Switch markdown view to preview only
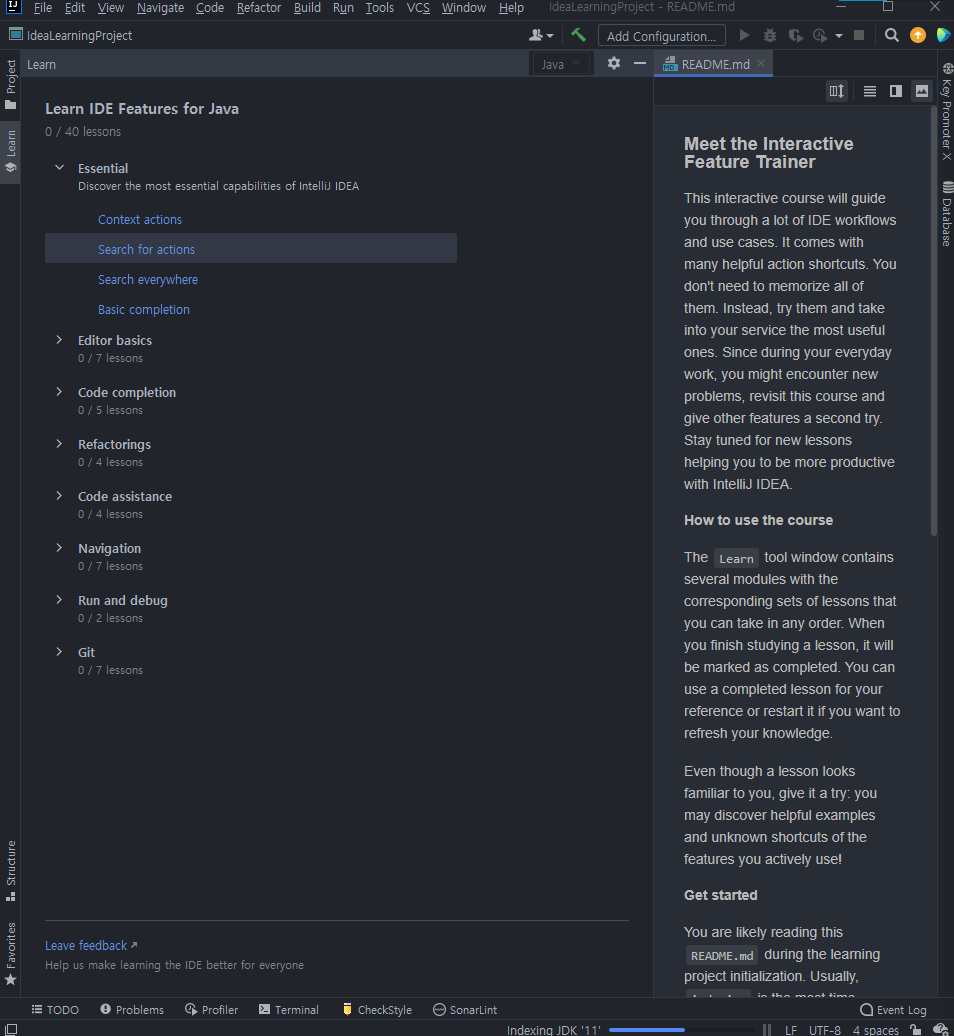Viewport: 954px width, 1036px height. tap(922, 91)
